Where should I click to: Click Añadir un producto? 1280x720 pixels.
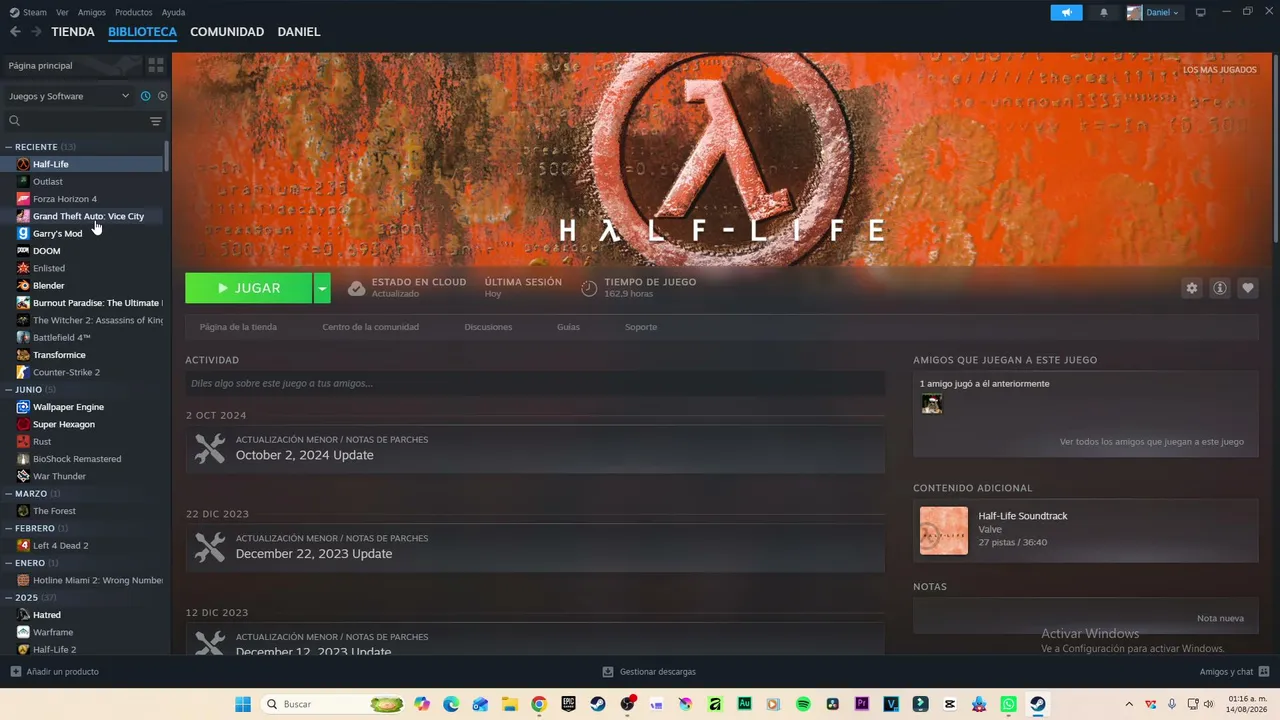pyautogui.click(x=55, y=672)
